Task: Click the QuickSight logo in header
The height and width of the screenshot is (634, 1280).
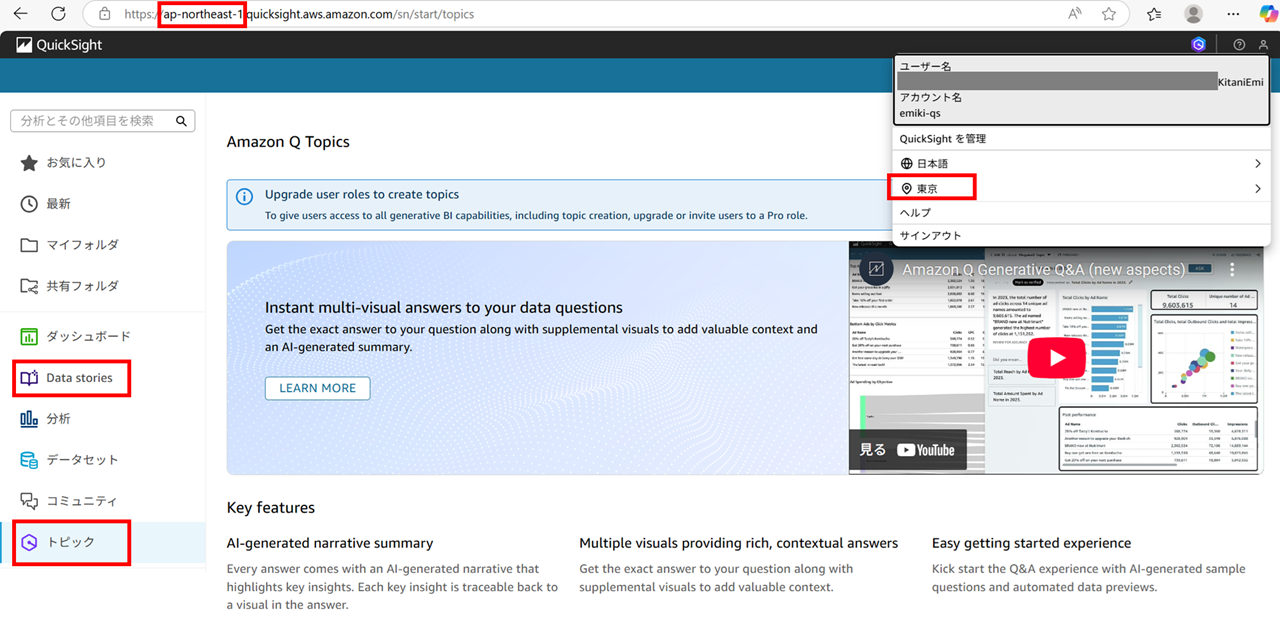Action: 59,45
